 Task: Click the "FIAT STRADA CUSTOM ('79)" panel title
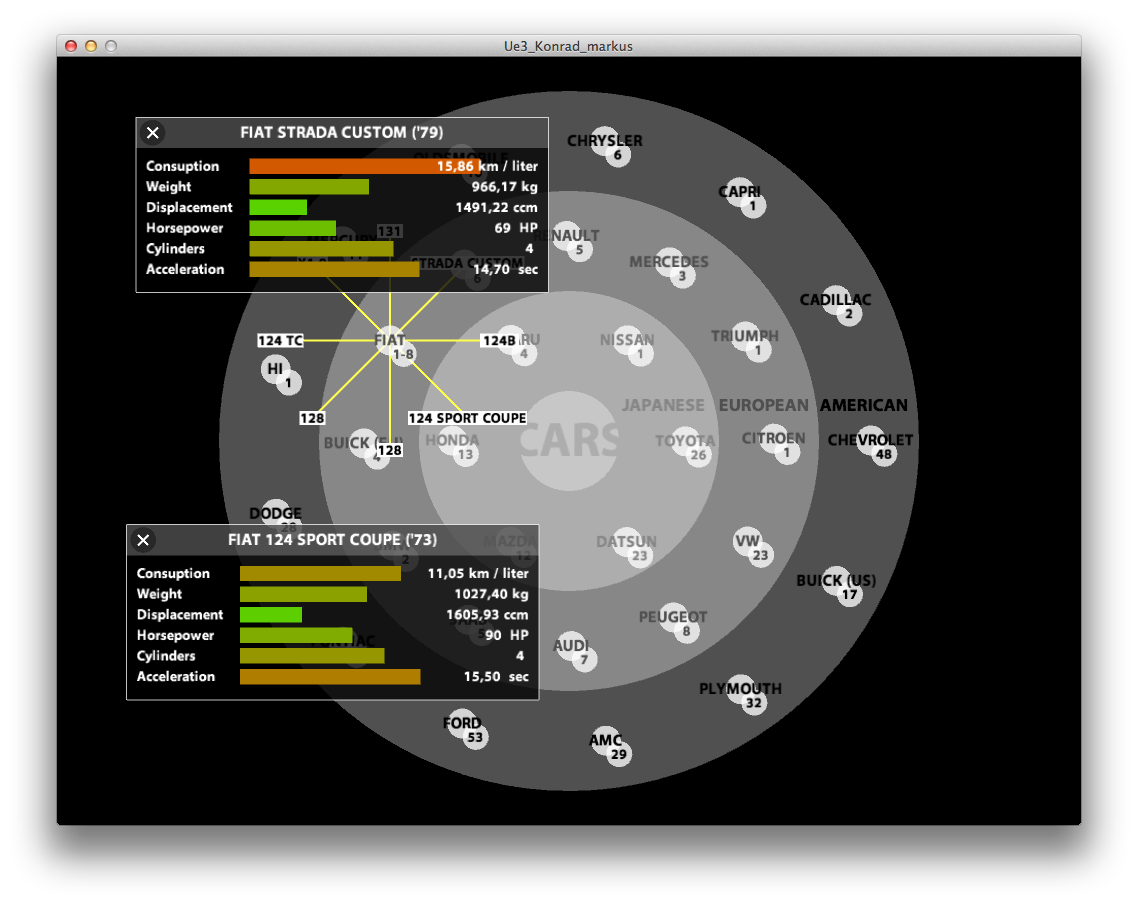tap(342, 132)
